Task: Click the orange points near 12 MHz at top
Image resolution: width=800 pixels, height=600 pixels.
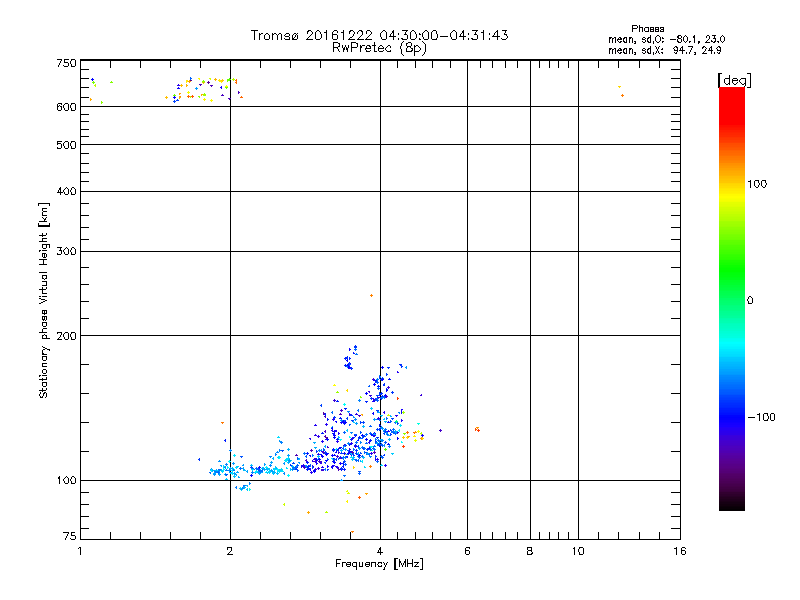Action: coord(621,91)
